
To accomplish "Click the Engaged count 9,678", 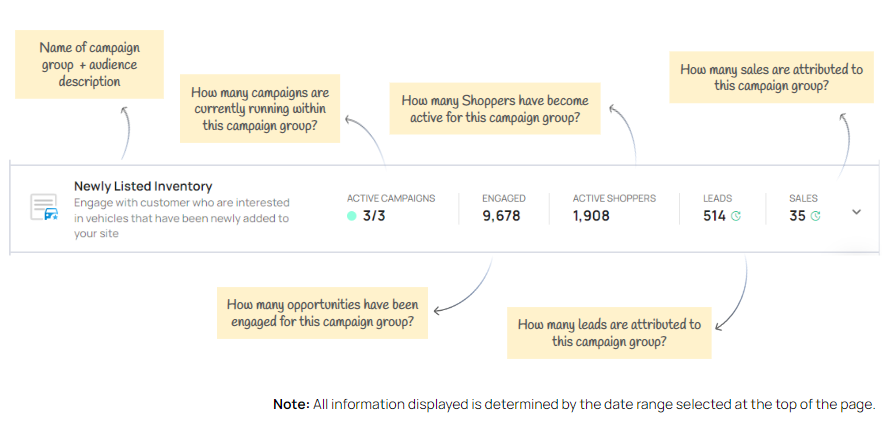I will pyautogui.click(x=501, y=216).
